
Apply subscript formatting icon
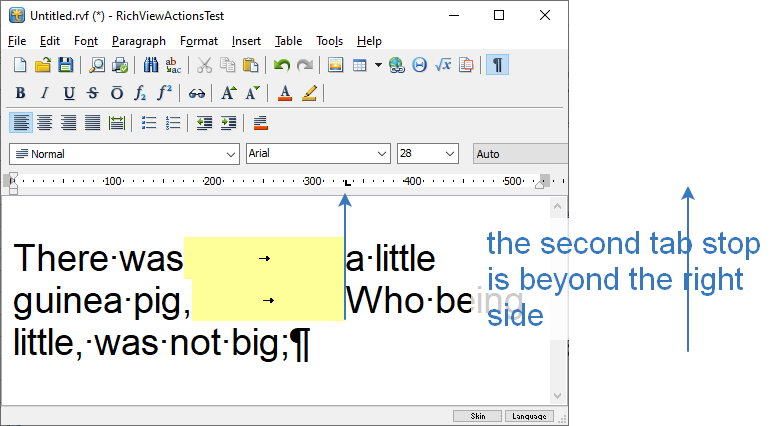click(x=141, y=94)
